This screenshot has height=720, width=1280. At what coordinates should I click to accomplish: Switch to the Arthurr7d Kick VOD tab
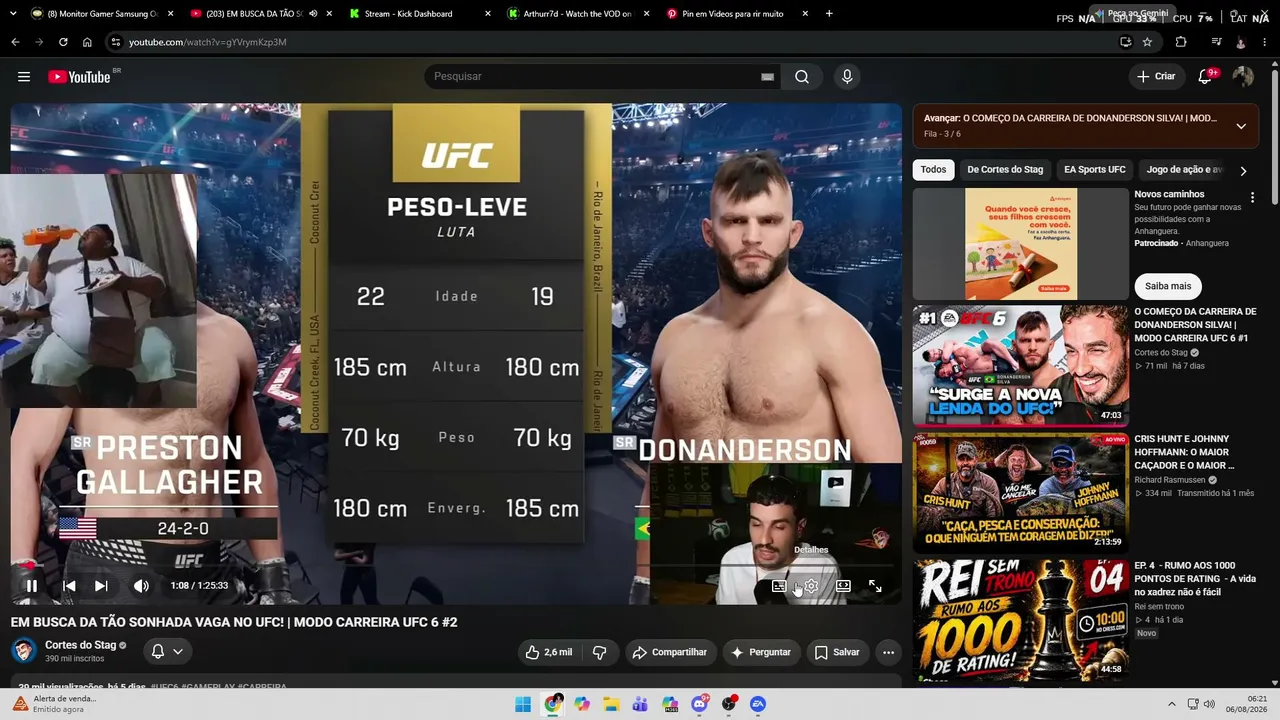[x=578, y=14]
